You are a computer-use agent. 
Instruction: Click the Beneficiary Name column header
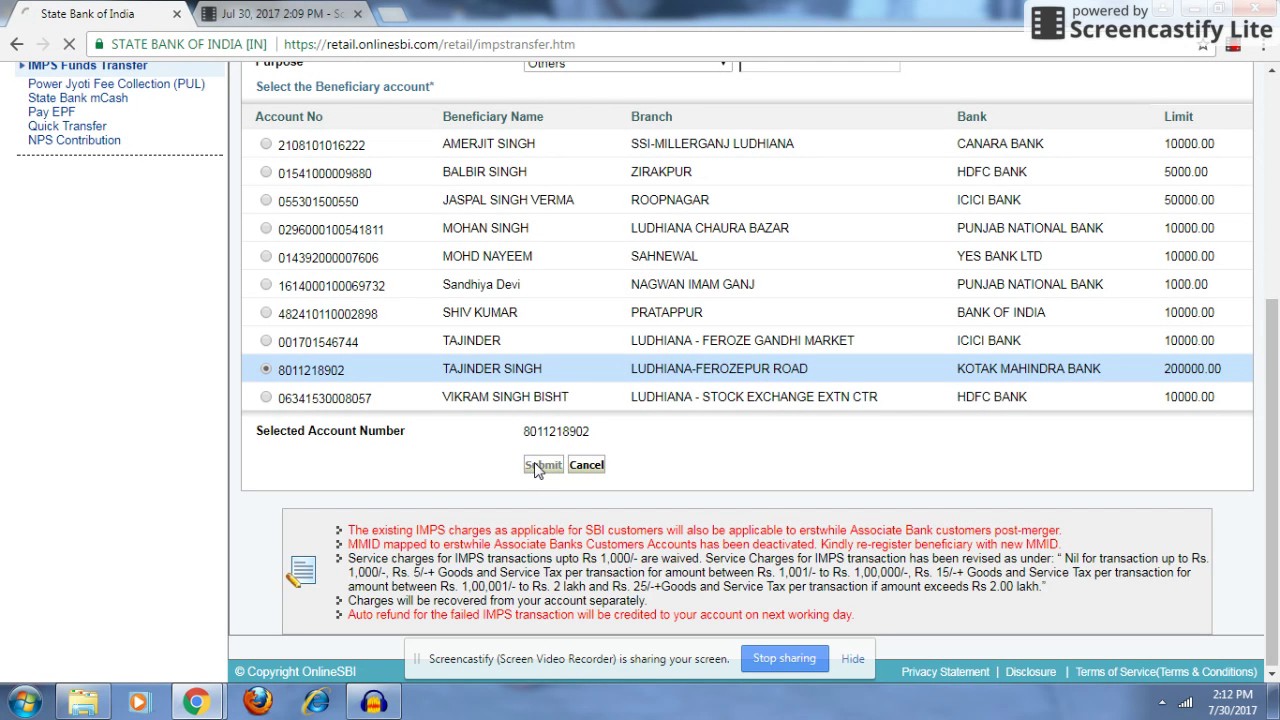click(493, 117)
